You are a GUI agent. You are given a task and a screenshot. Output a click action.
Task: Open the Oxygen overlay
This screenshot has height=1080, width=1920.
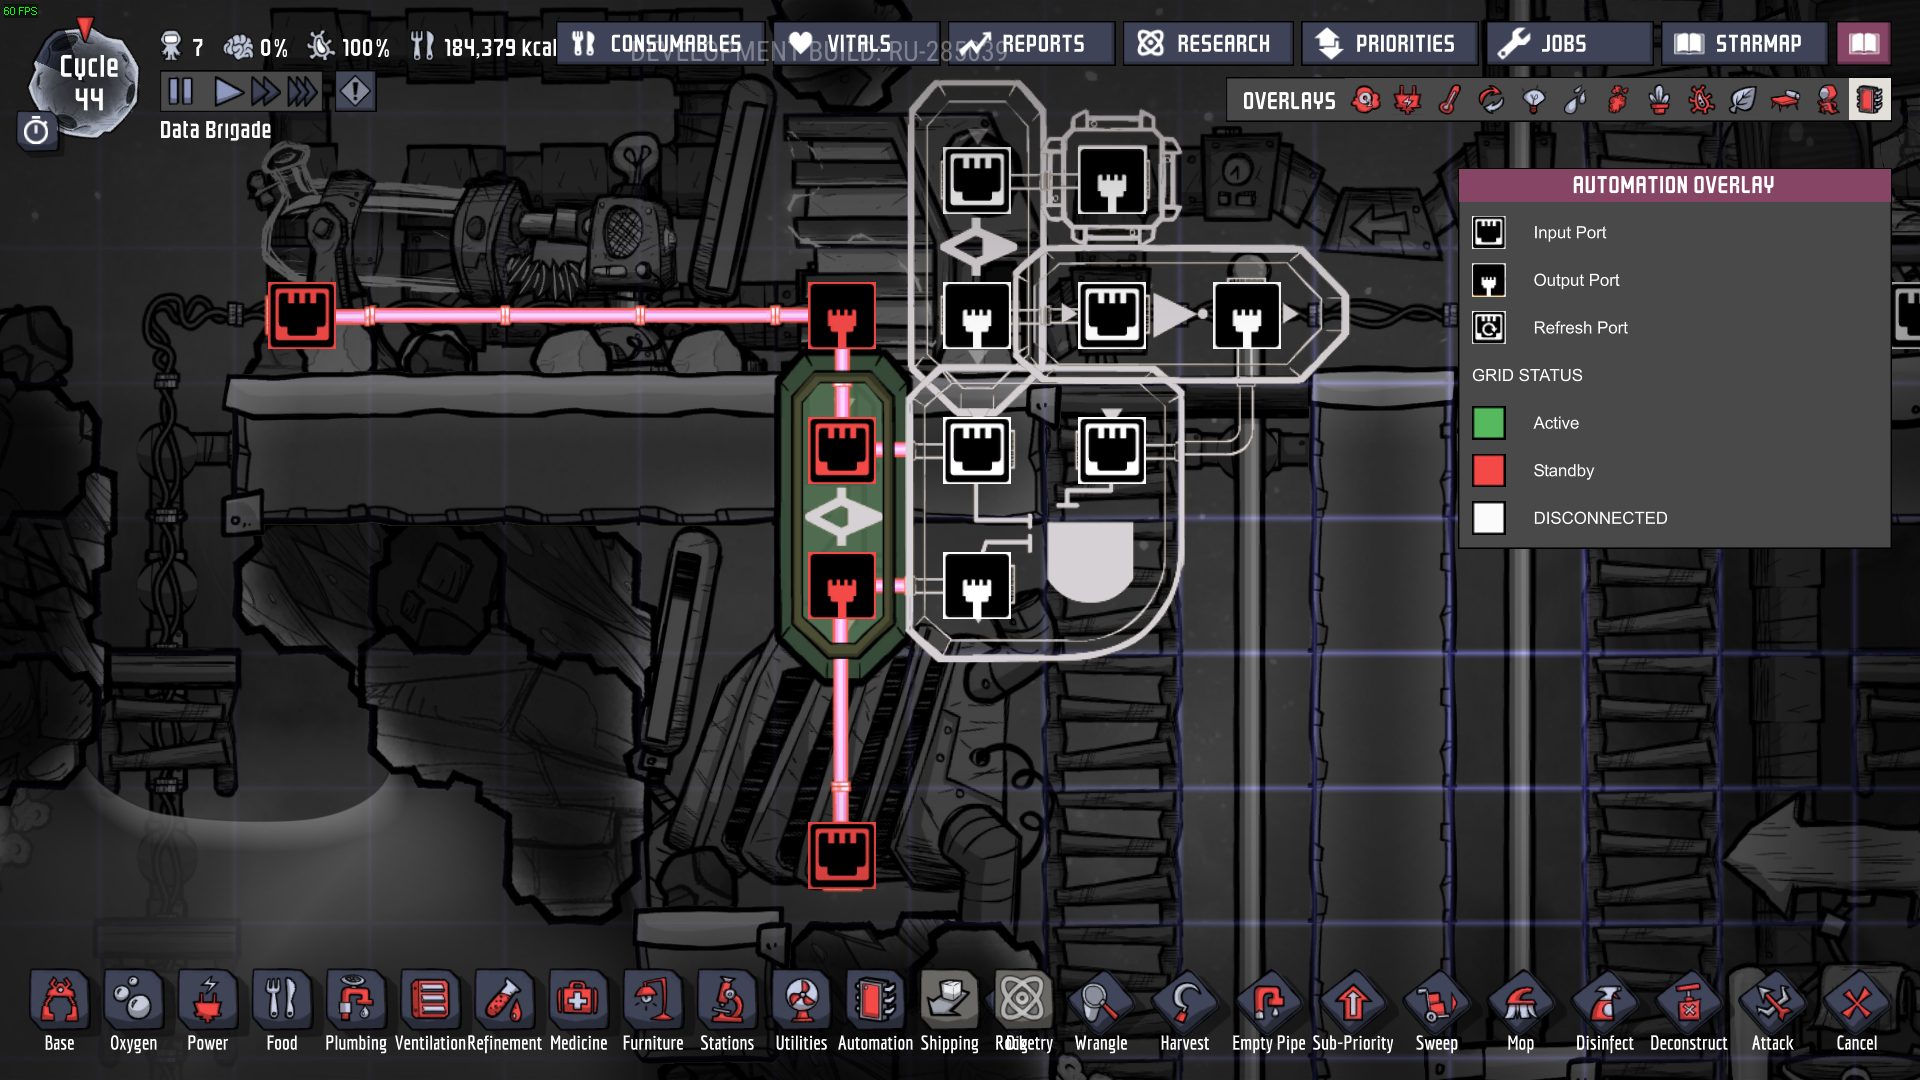(x=1366, y=100)
